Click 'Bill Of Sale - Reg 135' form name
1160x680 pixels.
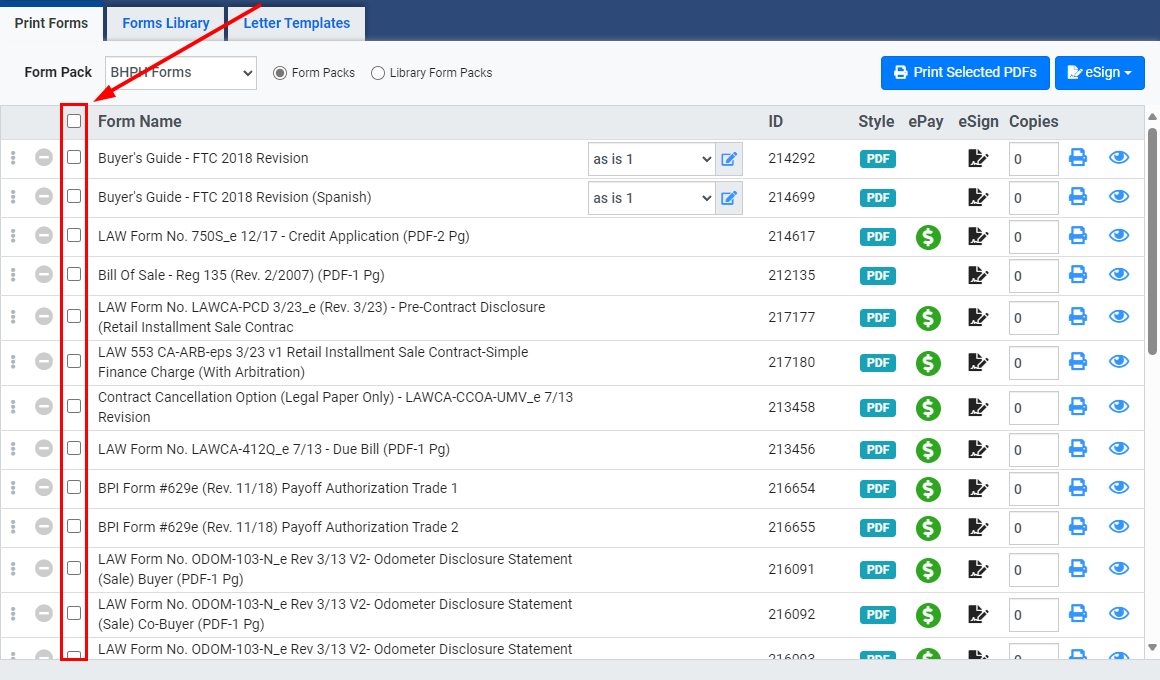click(x=241, y=275)
